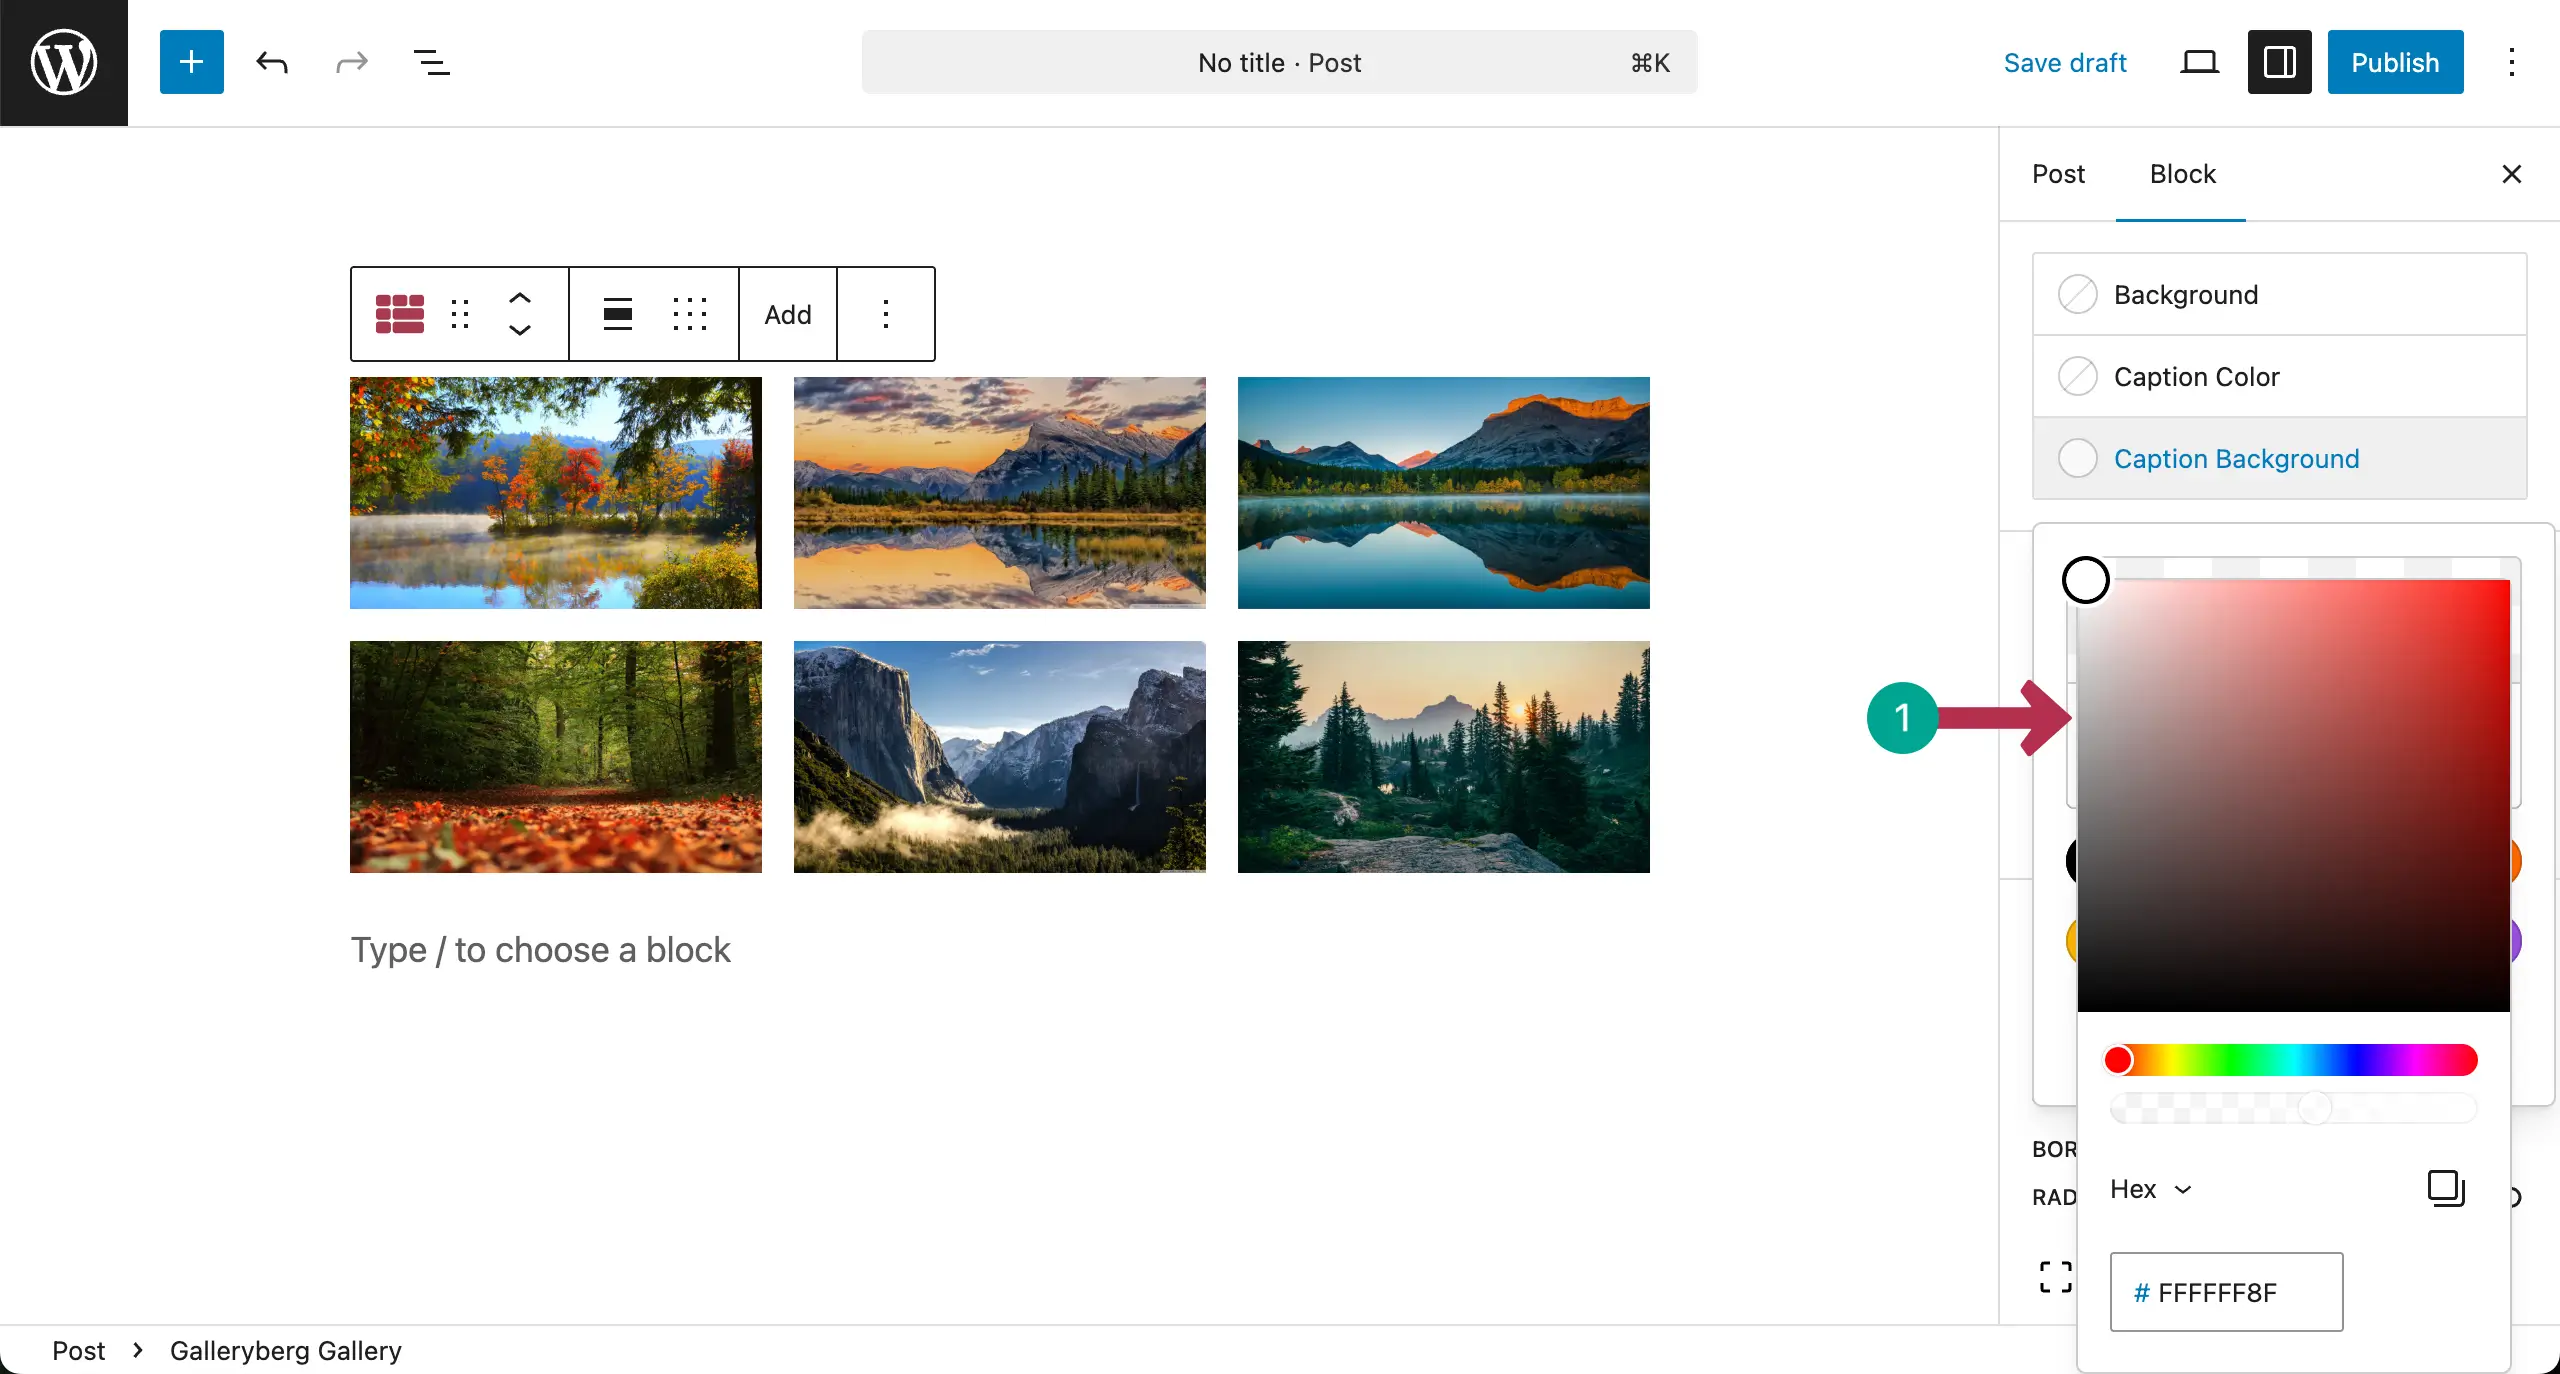Open the document overview panel
The image size is (2560, 1374).
coord(430,62)
